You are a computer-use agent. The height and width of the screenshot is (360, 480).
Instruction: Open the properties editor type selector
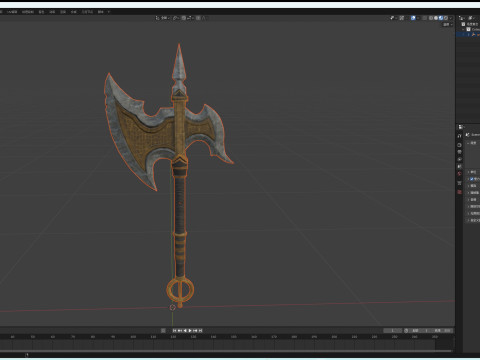(x=461, y=127)
